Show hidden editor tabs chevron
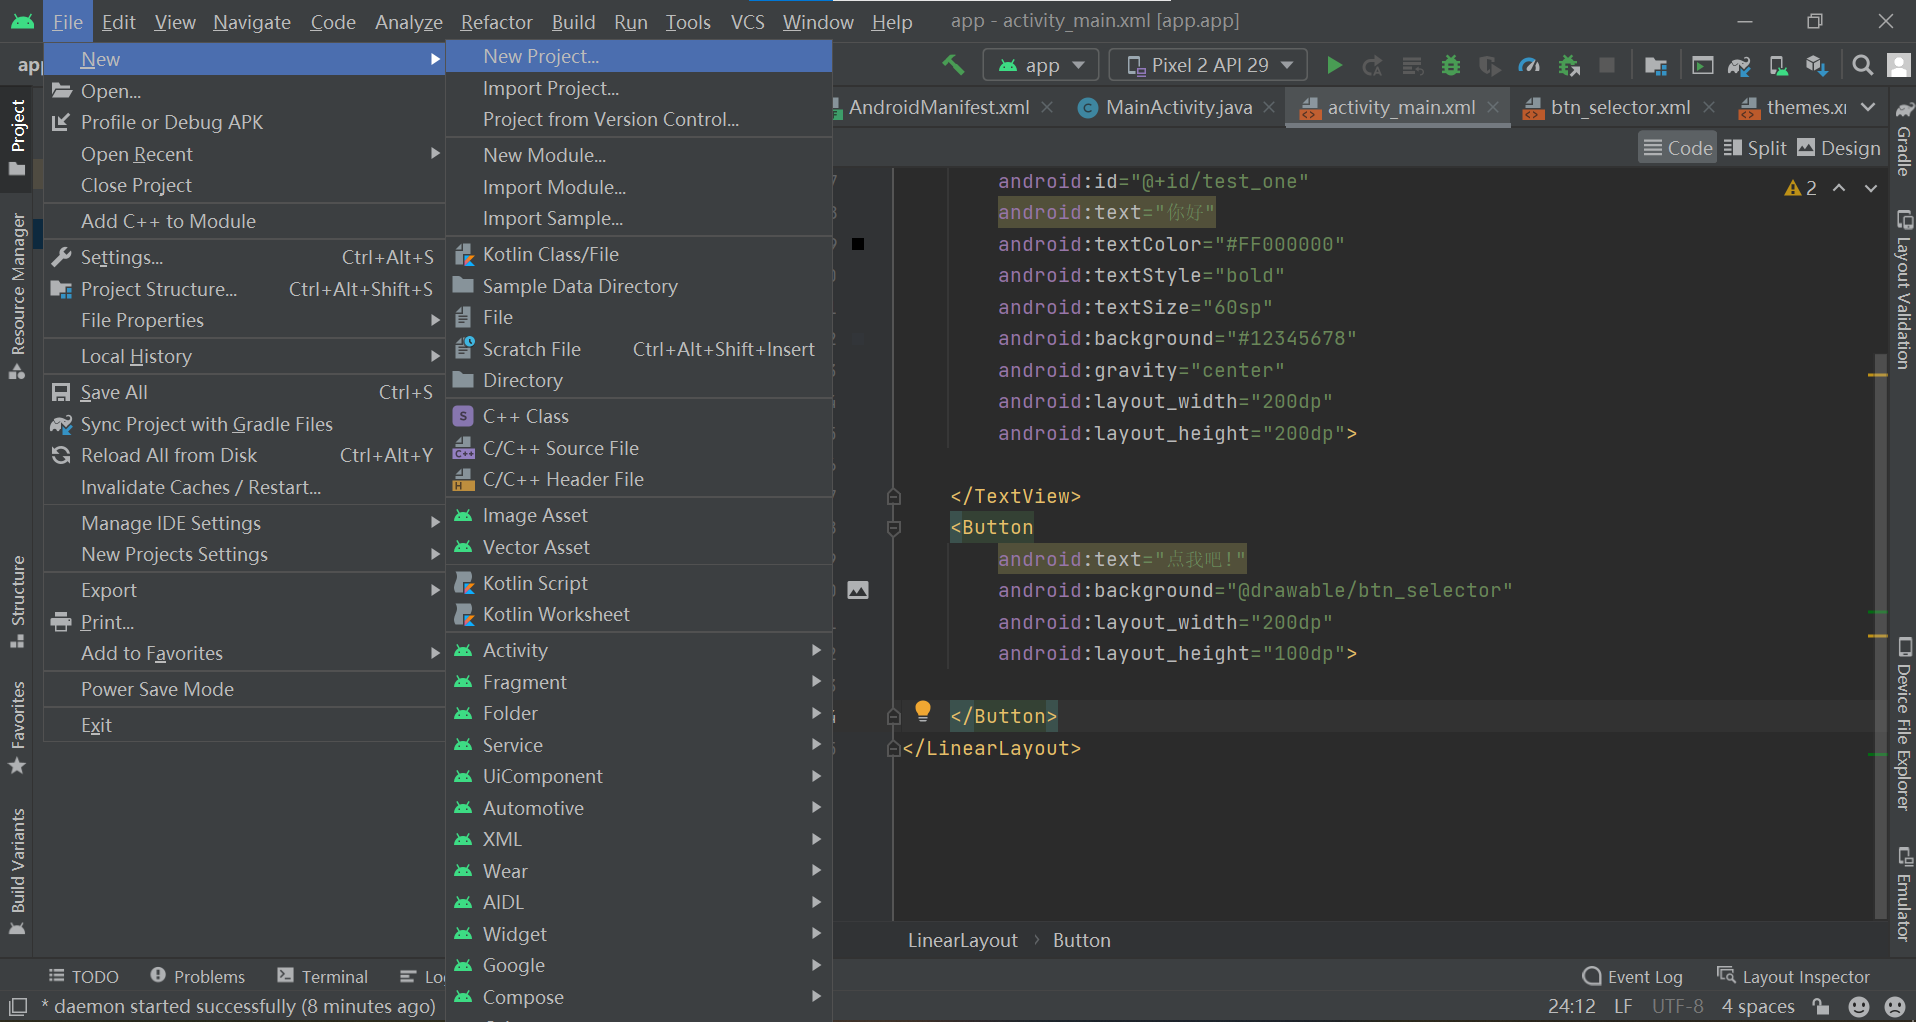 (x=1868, y=107)
